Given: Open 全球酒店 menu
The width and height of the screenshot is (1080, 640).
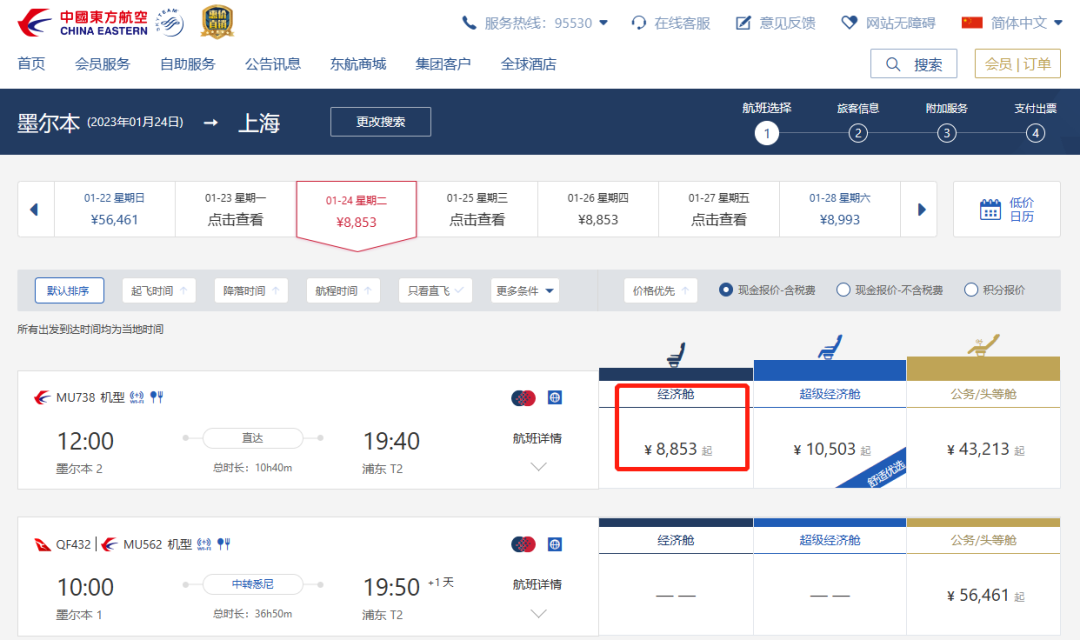Looking at the screenshot, I should pos(528,64).
